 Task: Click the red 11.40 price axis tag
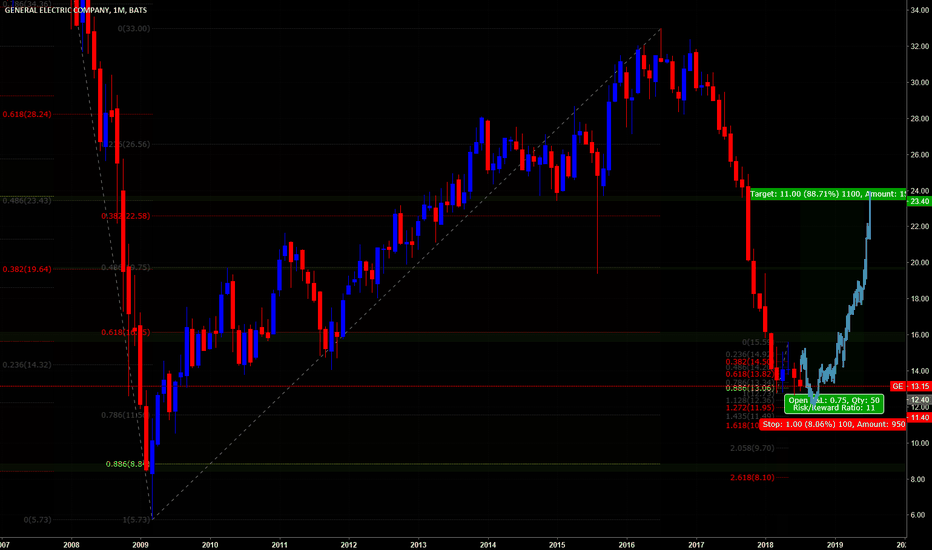click(919, 418)
